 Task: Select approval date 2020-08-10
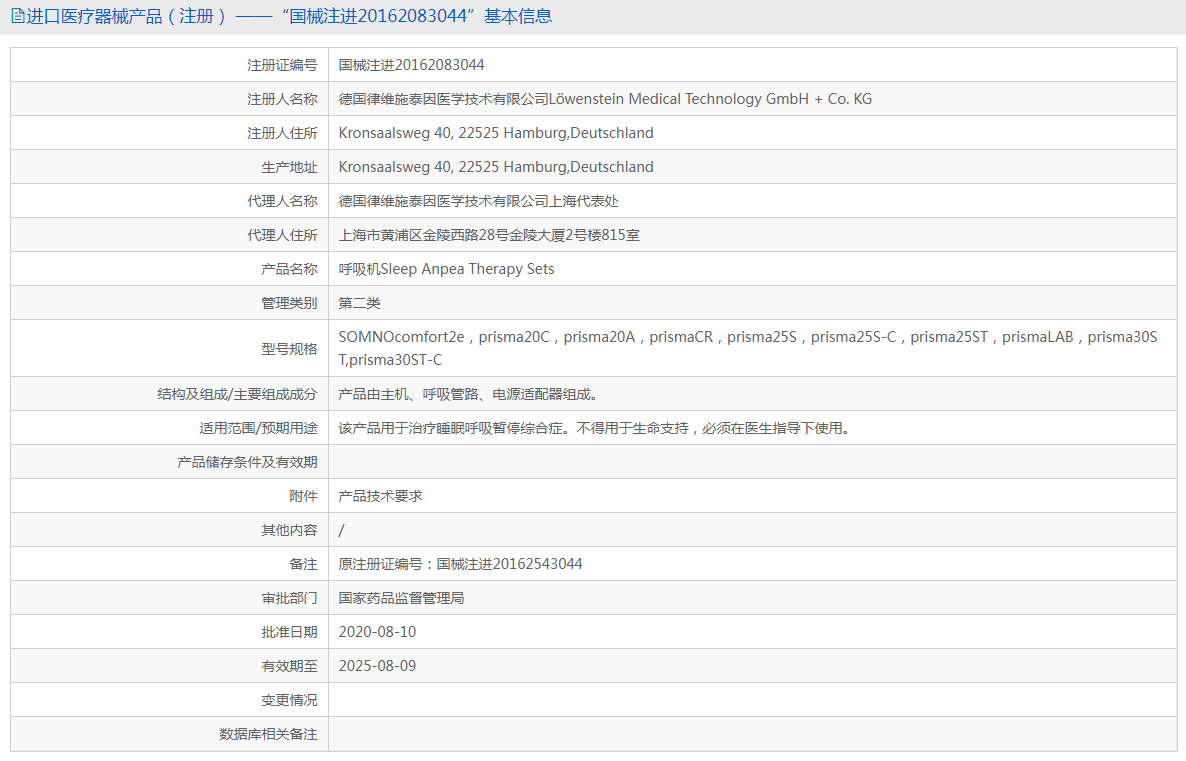point(377,632)
